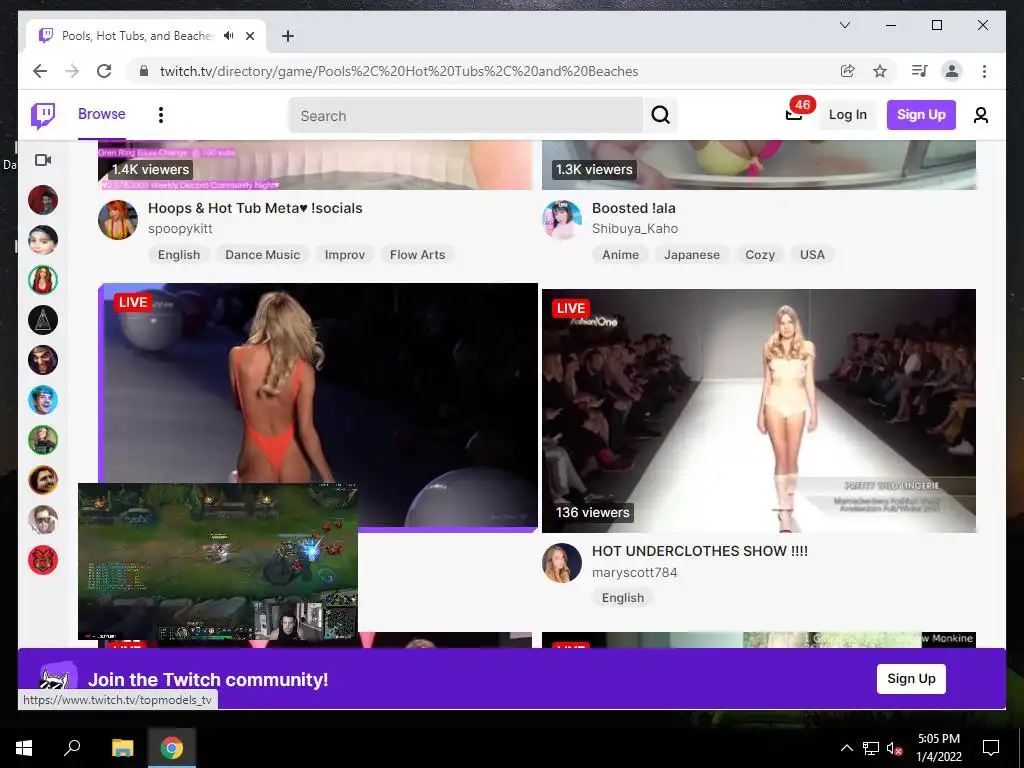This screenshot has width=1024, height=768.
Task: Select the Flow Arts tag
Action: (x=417, y=255)
